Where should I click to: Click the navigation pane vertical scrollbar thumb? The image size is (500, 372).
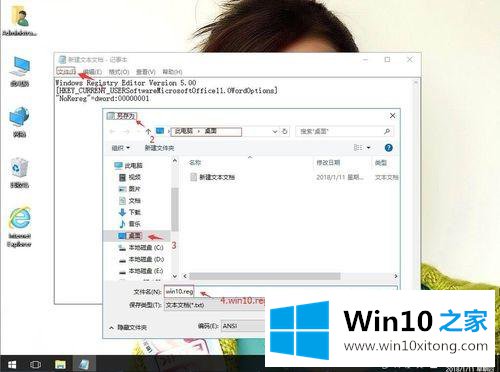pyautogui.click(x=175, y=209)
